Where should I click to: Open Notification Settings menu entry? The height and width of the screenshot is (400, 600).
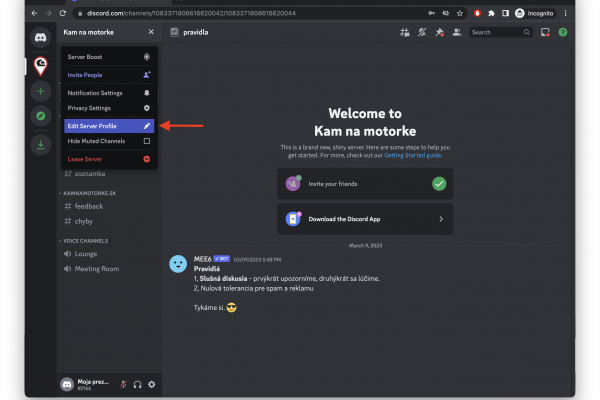coord(109,93)
